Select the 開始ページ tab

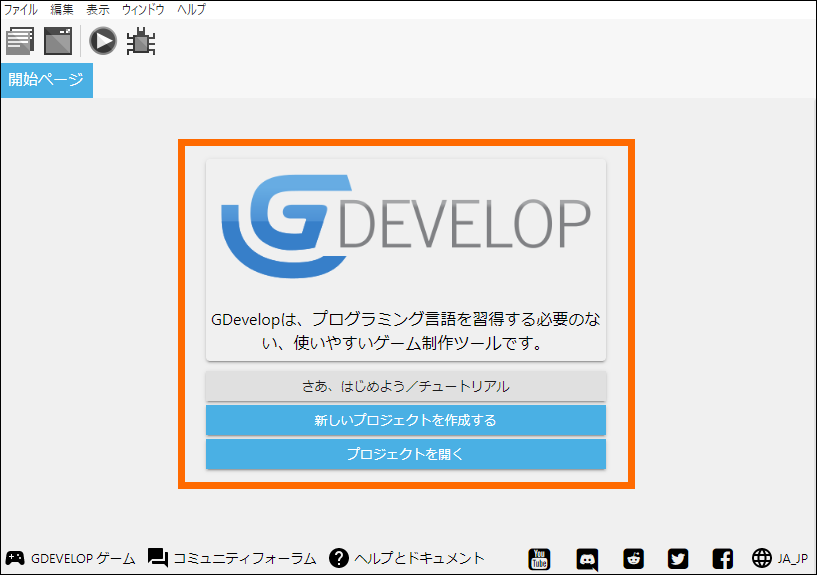pyautogui.click(x=47, y=80)
